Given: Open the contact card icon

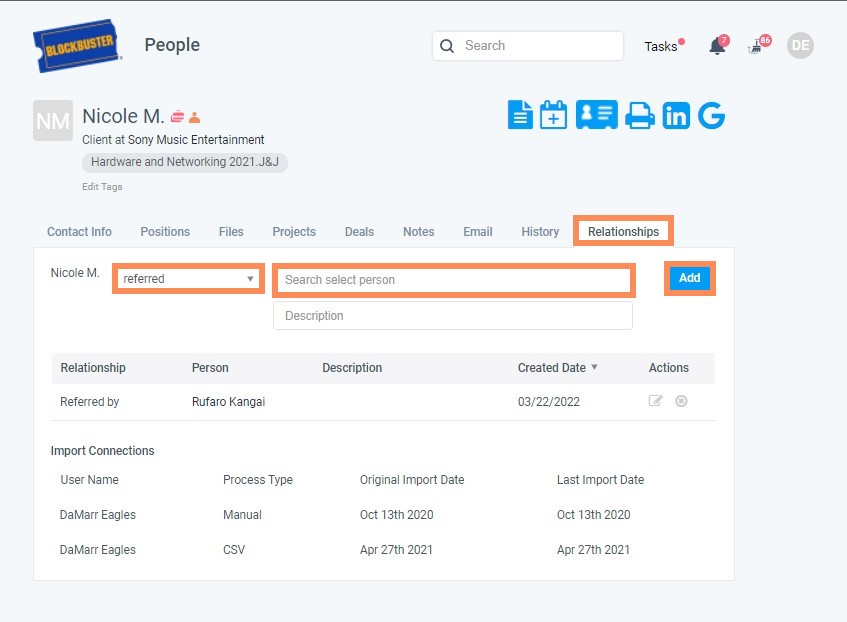Looking at the screenshot, I should 597,115.
